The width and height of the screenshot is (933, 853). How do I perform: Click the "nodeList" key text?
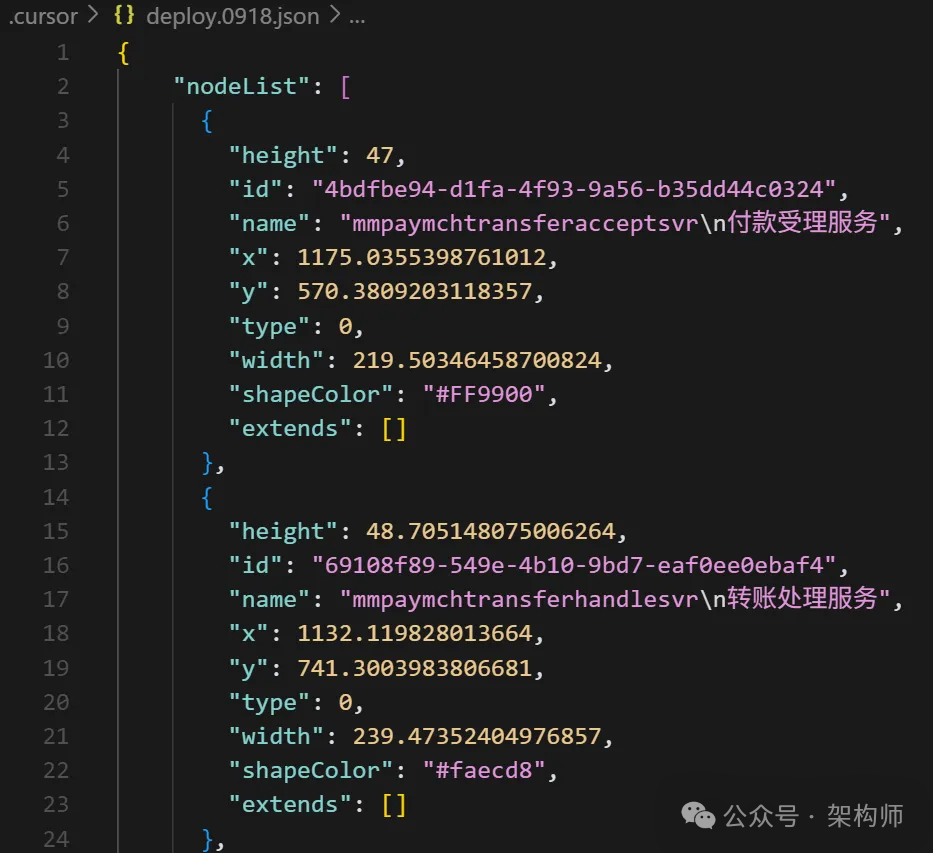(x=242, y=87)
